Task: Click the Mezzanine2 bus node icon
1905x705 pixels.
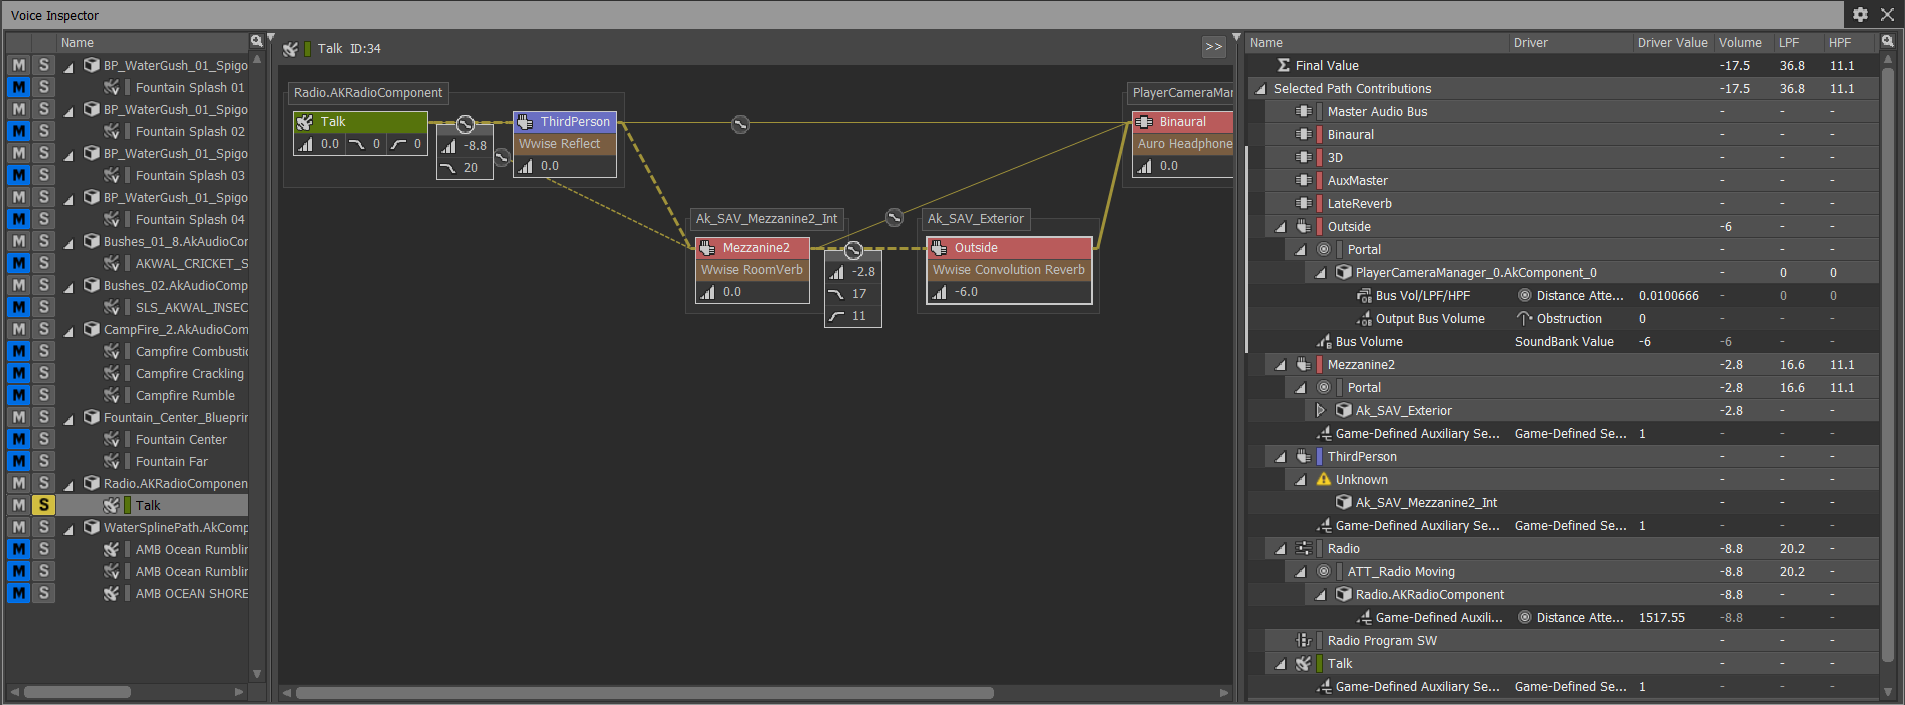Action: click(707, 248)
